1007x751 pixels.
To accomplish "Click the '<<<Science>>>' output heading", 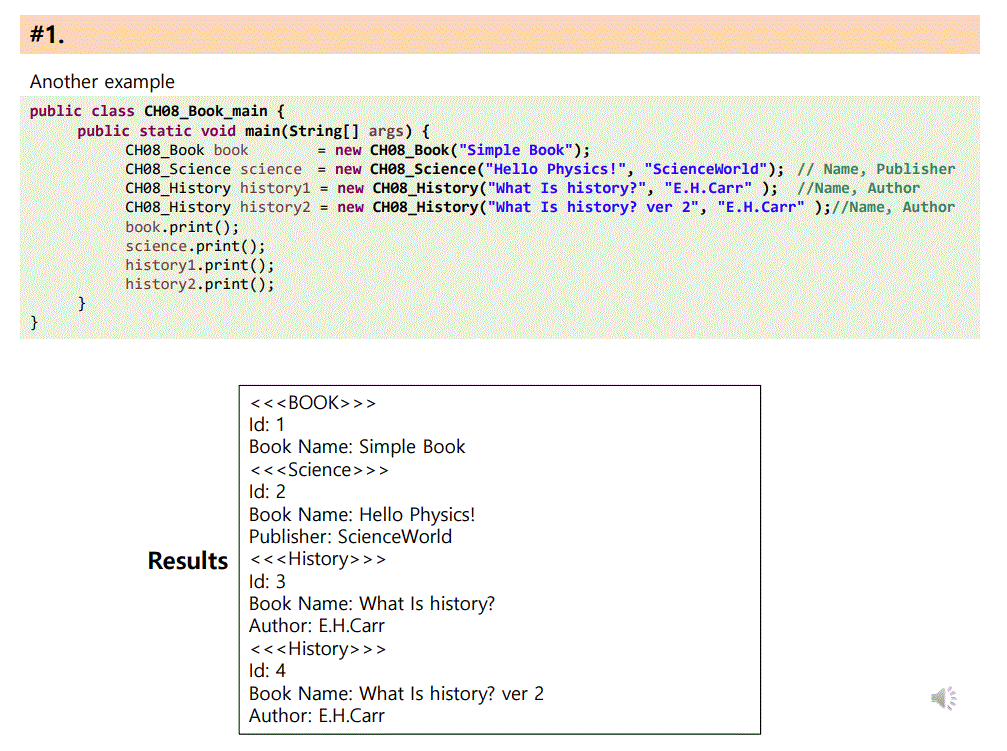I will (320, 469).
